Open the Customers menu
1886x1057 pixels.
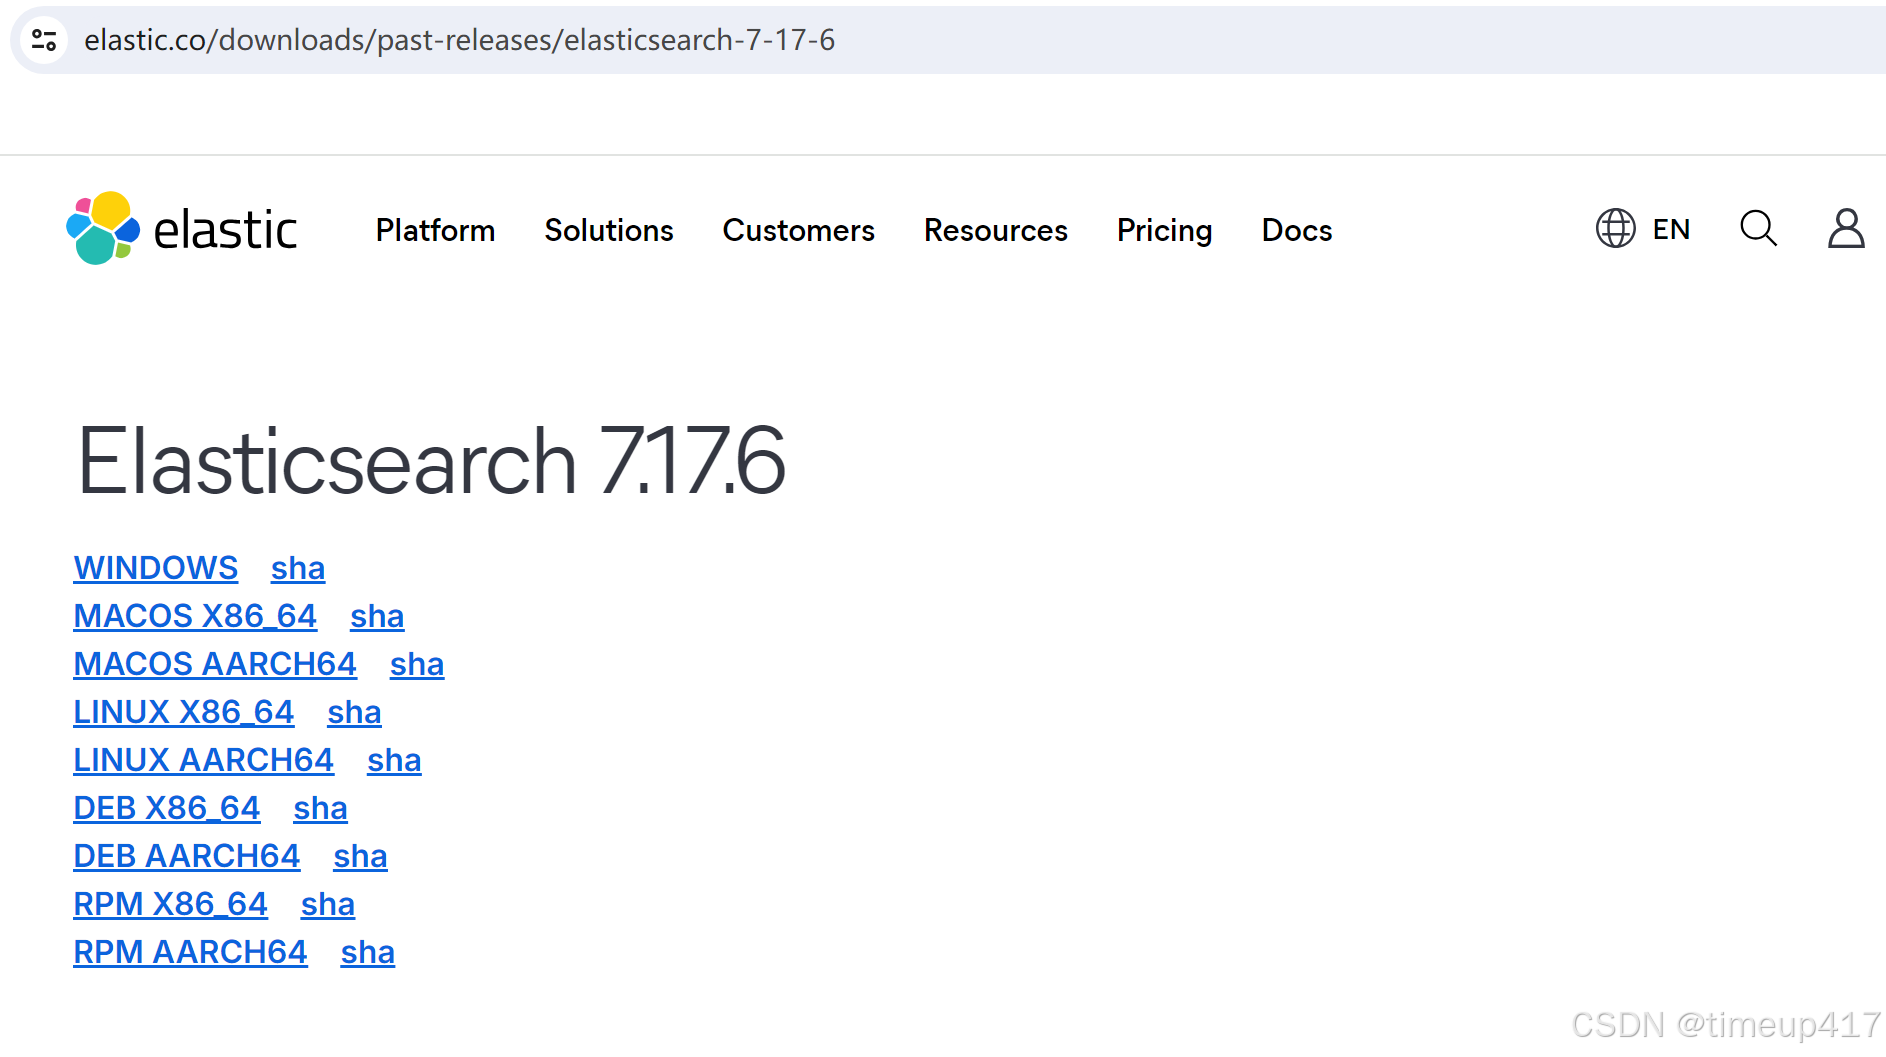[x=798, y=231]
